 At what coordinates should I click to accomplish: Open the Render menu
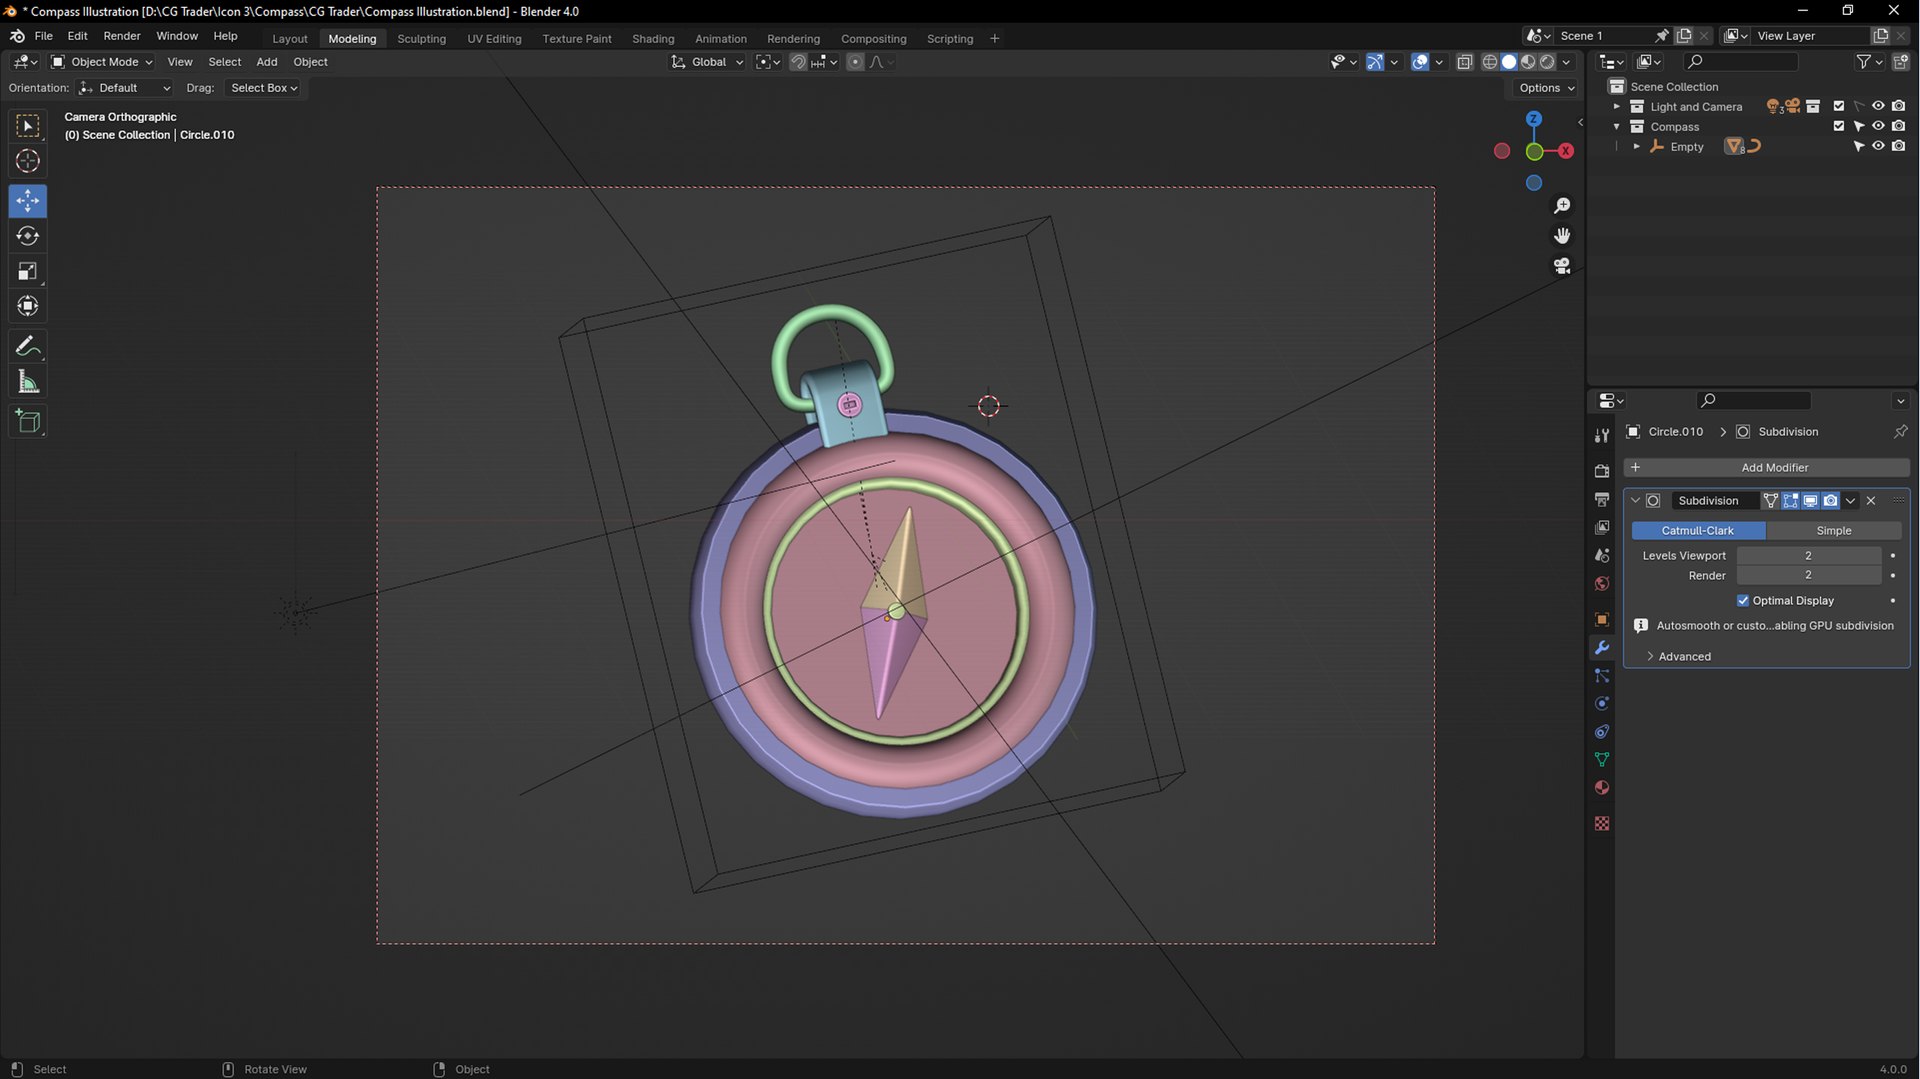[122, 36]
